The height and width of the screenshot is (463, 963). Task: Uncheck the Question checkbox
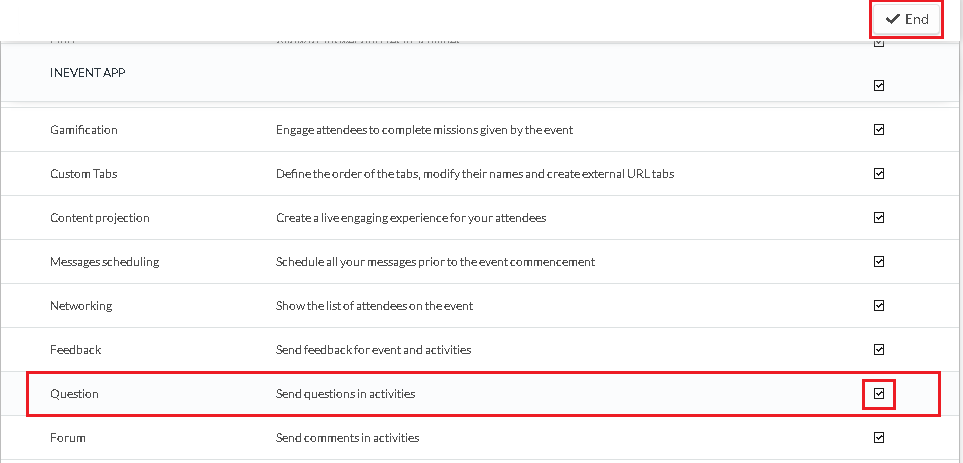879,394
